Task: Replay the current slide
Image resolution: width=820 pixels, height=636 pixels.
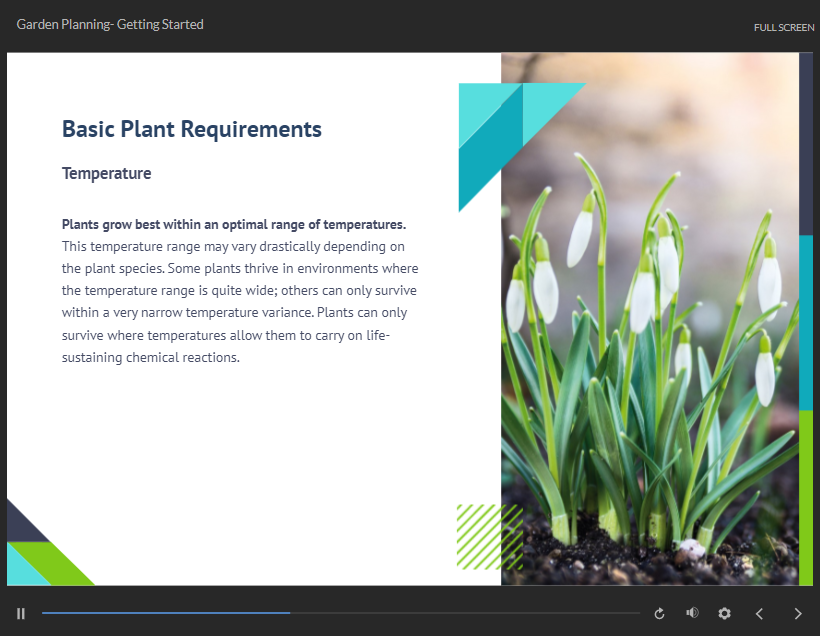Action: (659, 613)
